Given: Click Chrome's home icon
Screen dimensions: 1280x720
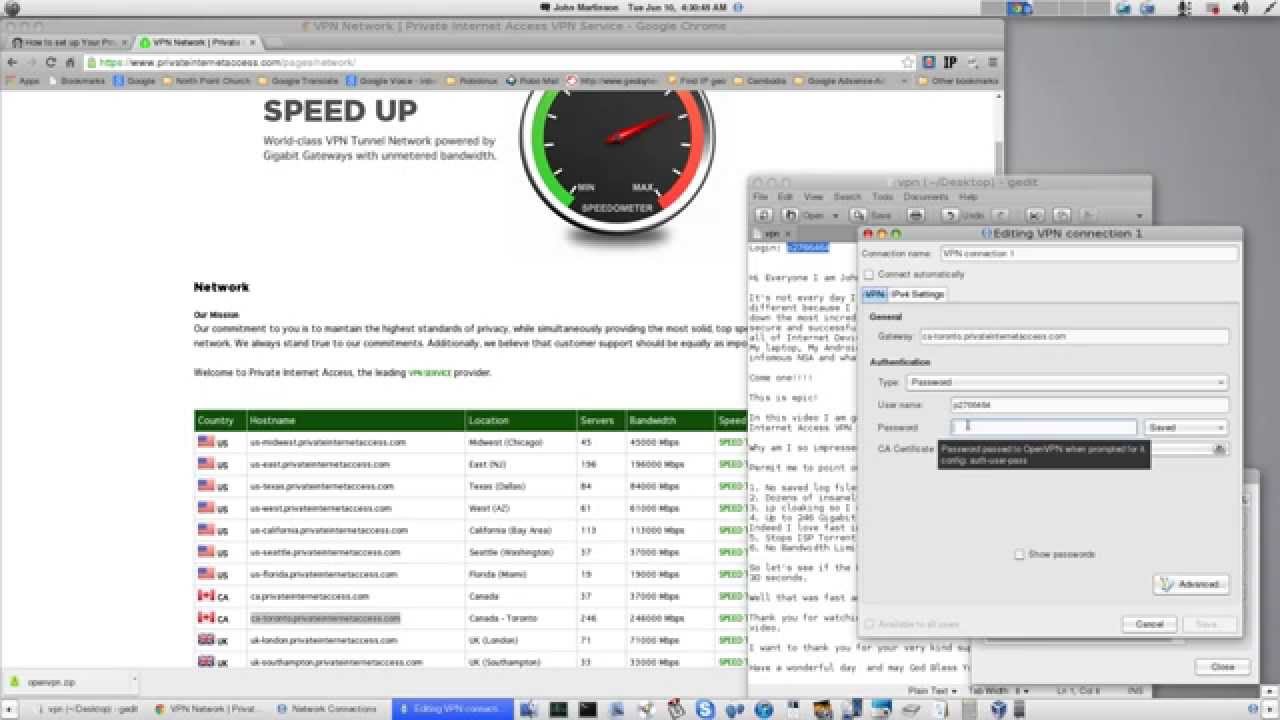Looking at the screenshot, I should [71, 62].
